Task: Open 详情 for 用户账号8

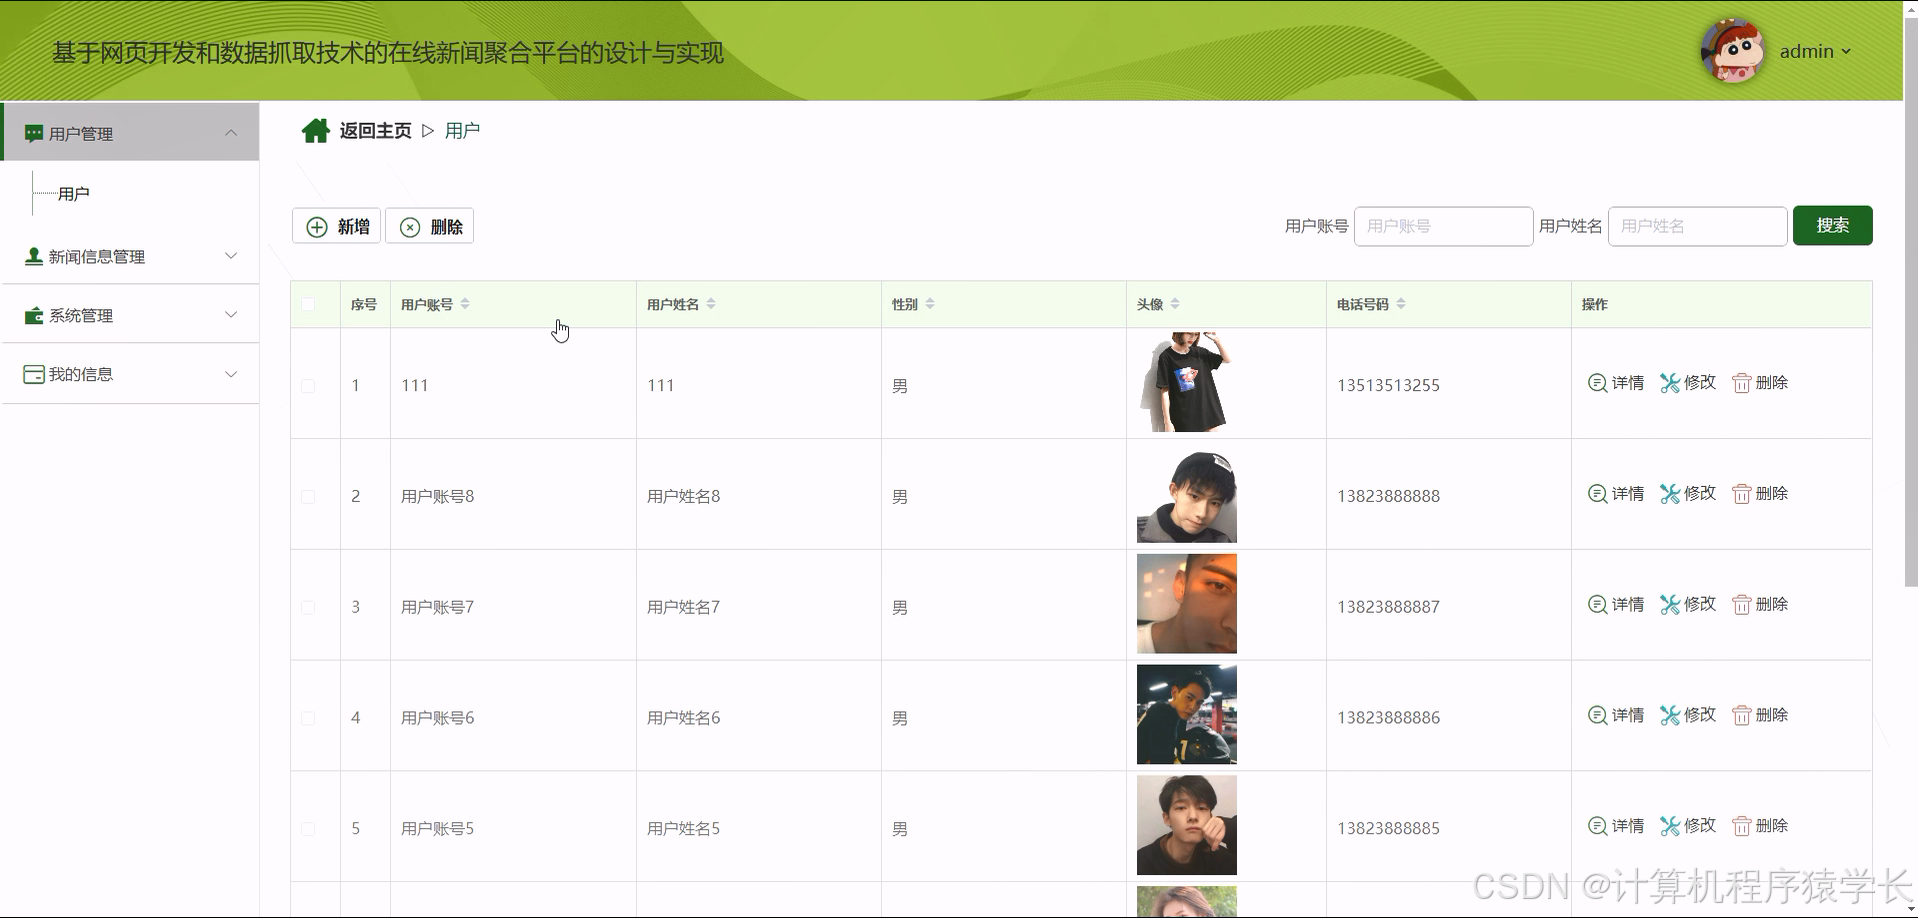Action: click(1616, 493)
